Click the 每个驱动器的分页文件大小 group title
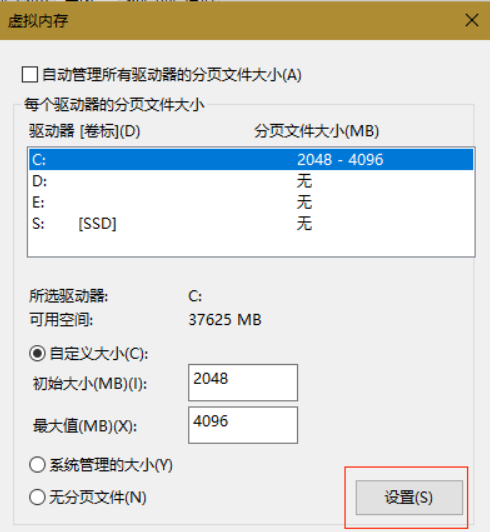 point(114,105)
